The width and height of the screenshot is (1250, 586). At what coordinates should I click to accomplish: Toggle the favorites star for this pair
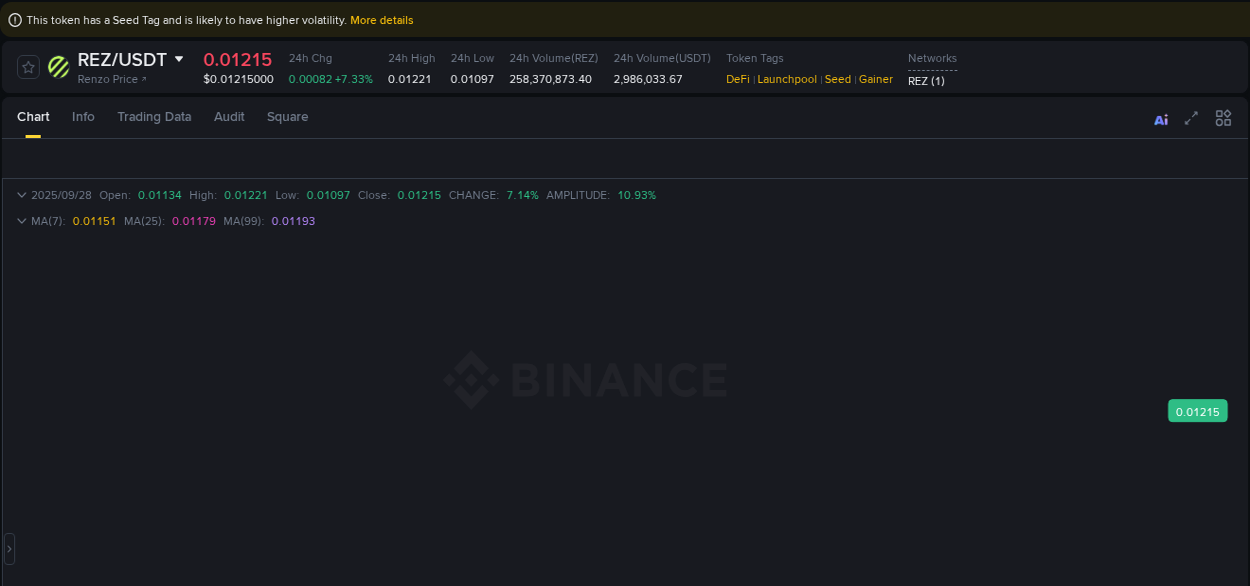tap(28, 67)
